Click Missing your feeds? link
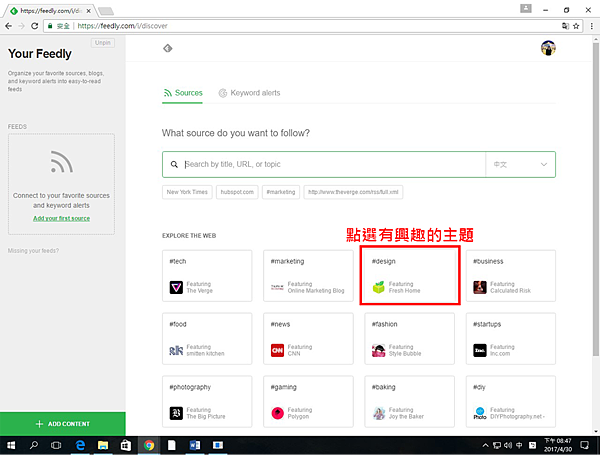Screen dimensions: 600x458 coord(33,251)
